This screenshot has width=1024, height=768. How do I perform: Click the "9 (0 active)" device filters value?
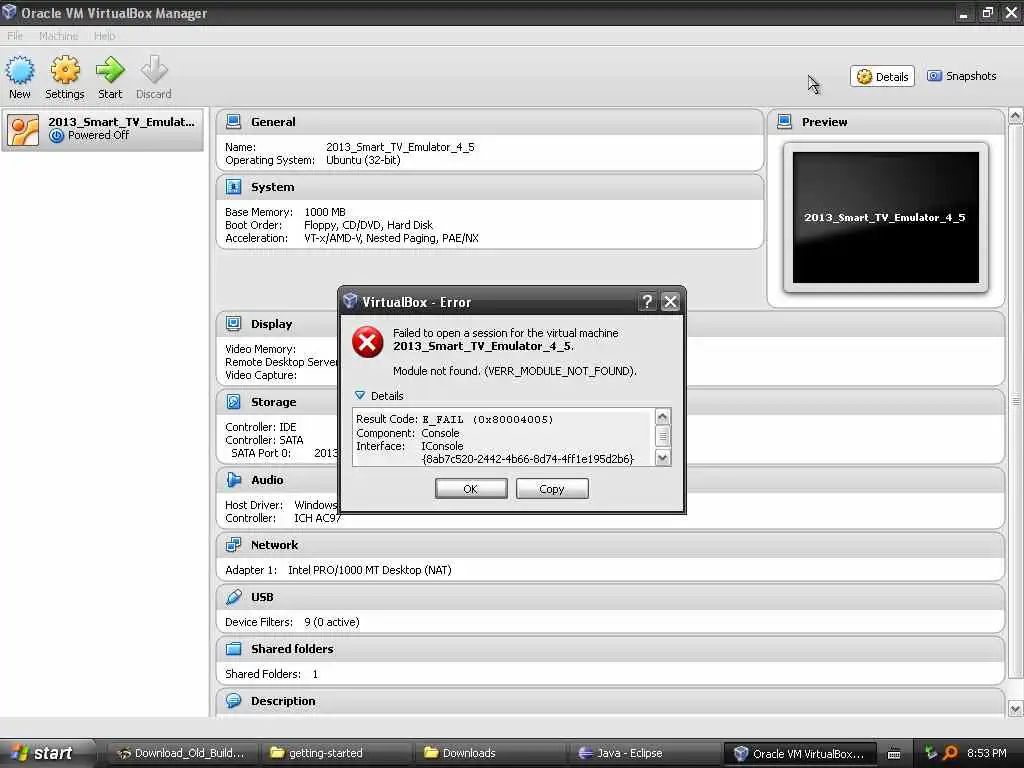pyautogui.click(x=332, y=622)
